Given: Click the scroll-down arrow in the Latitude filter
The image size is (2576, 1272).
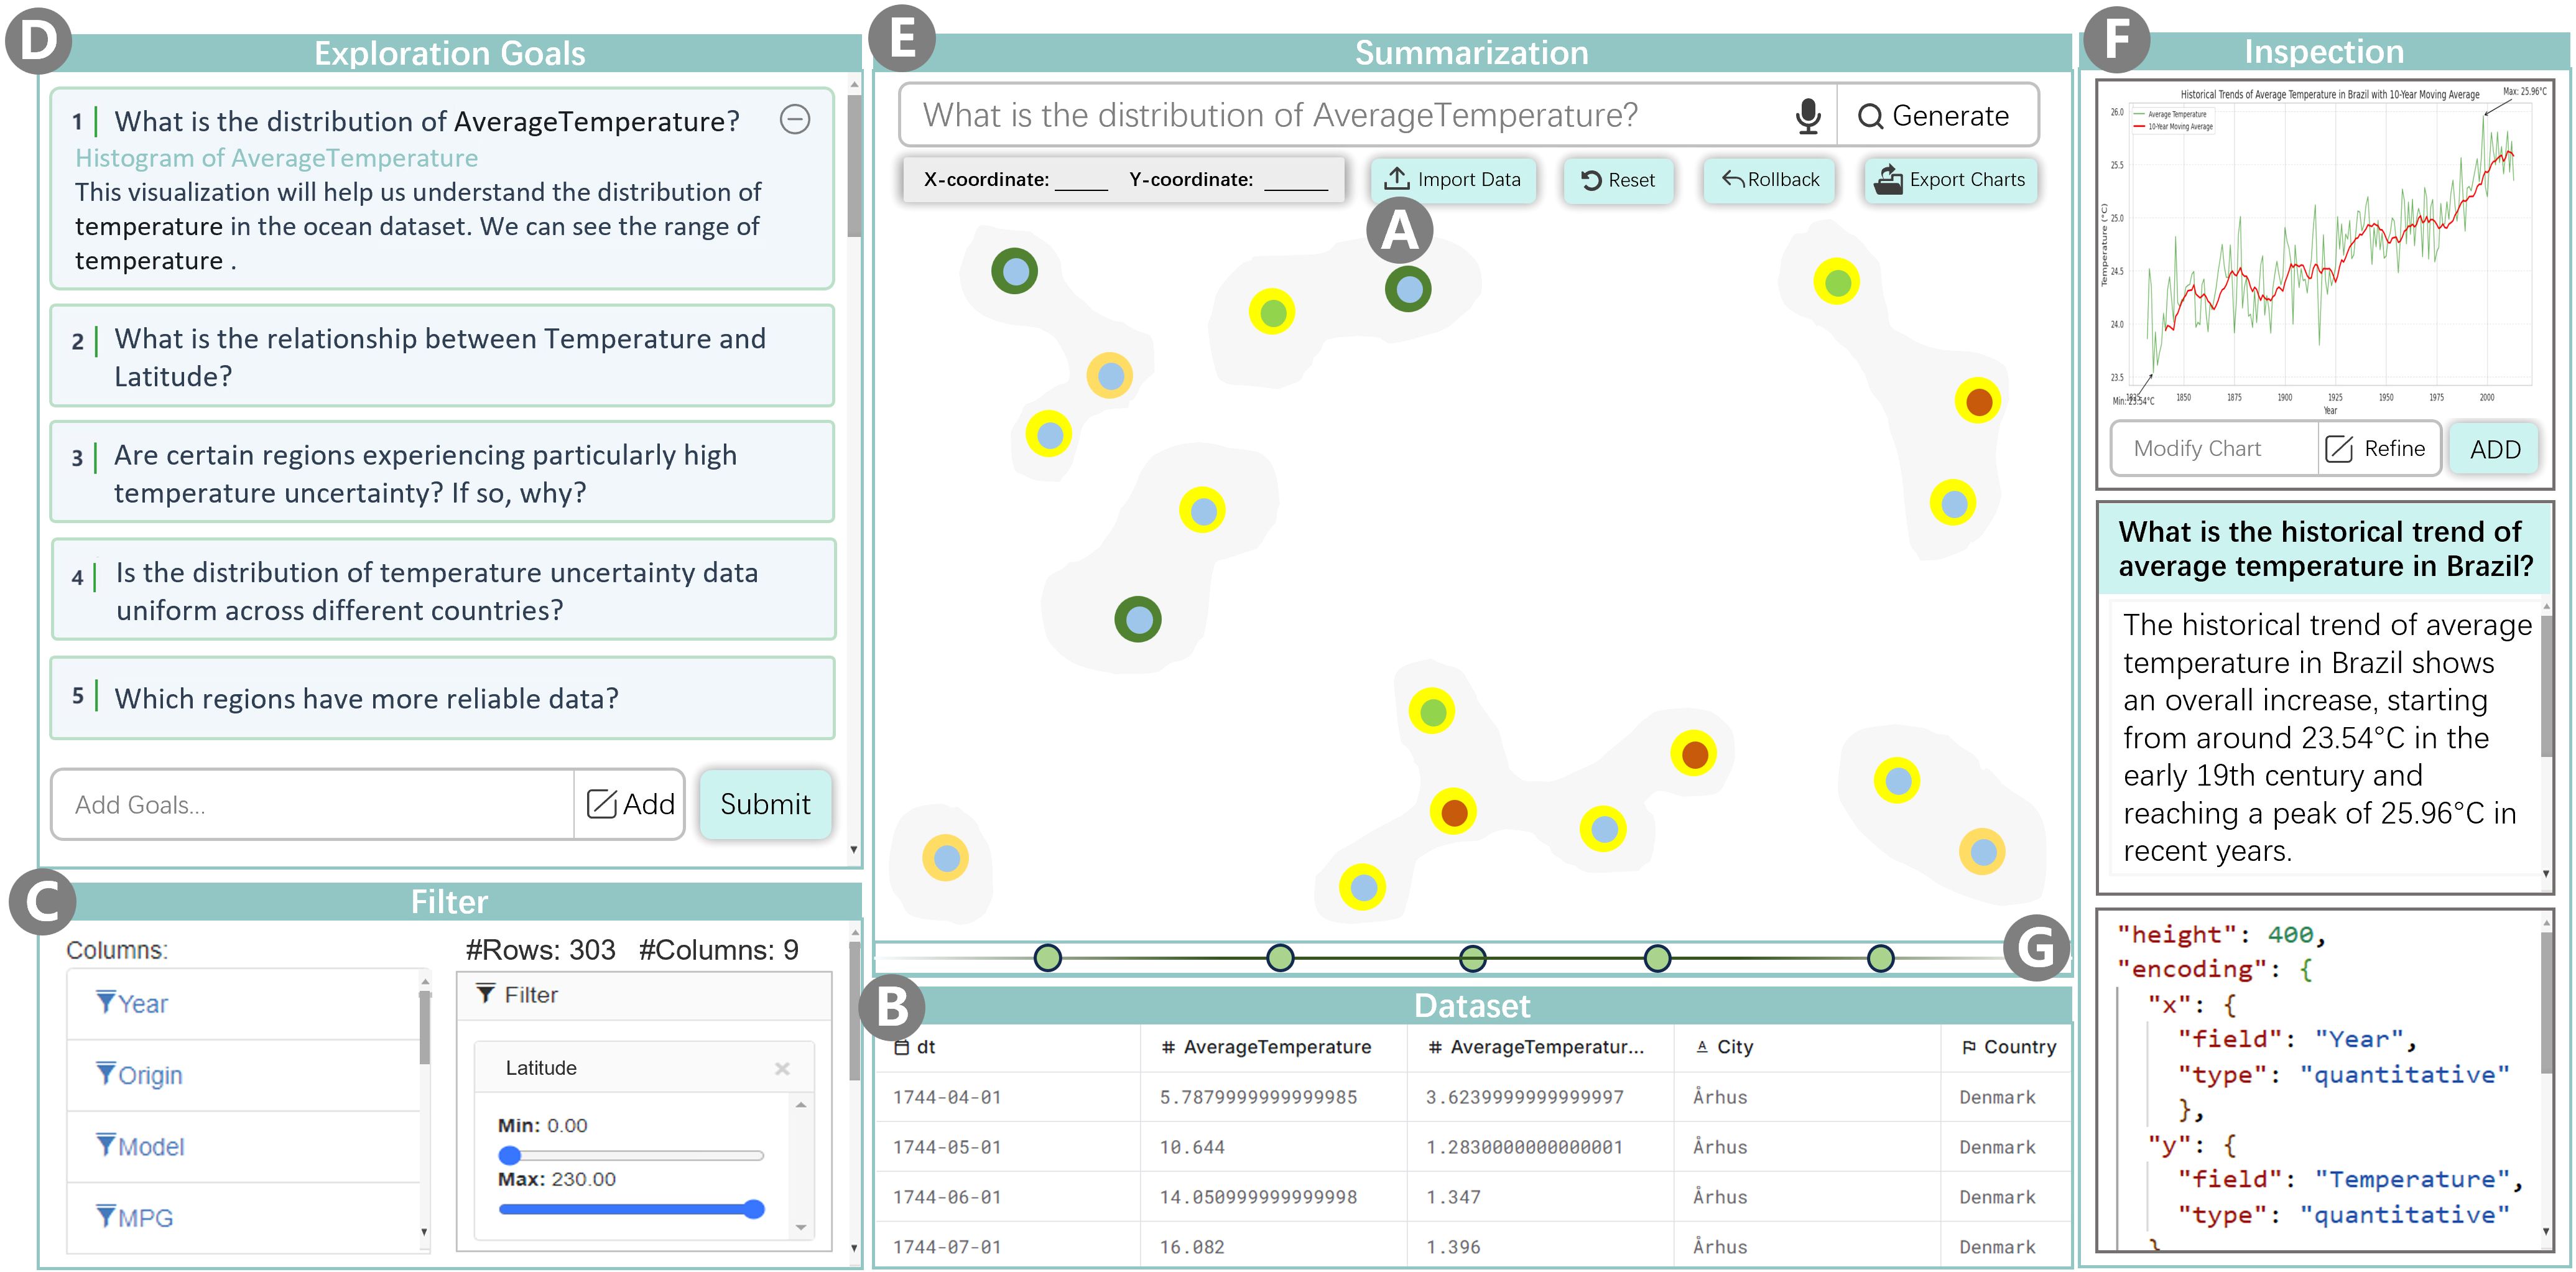Looking at the screenshot, I should pos(801,1228).
